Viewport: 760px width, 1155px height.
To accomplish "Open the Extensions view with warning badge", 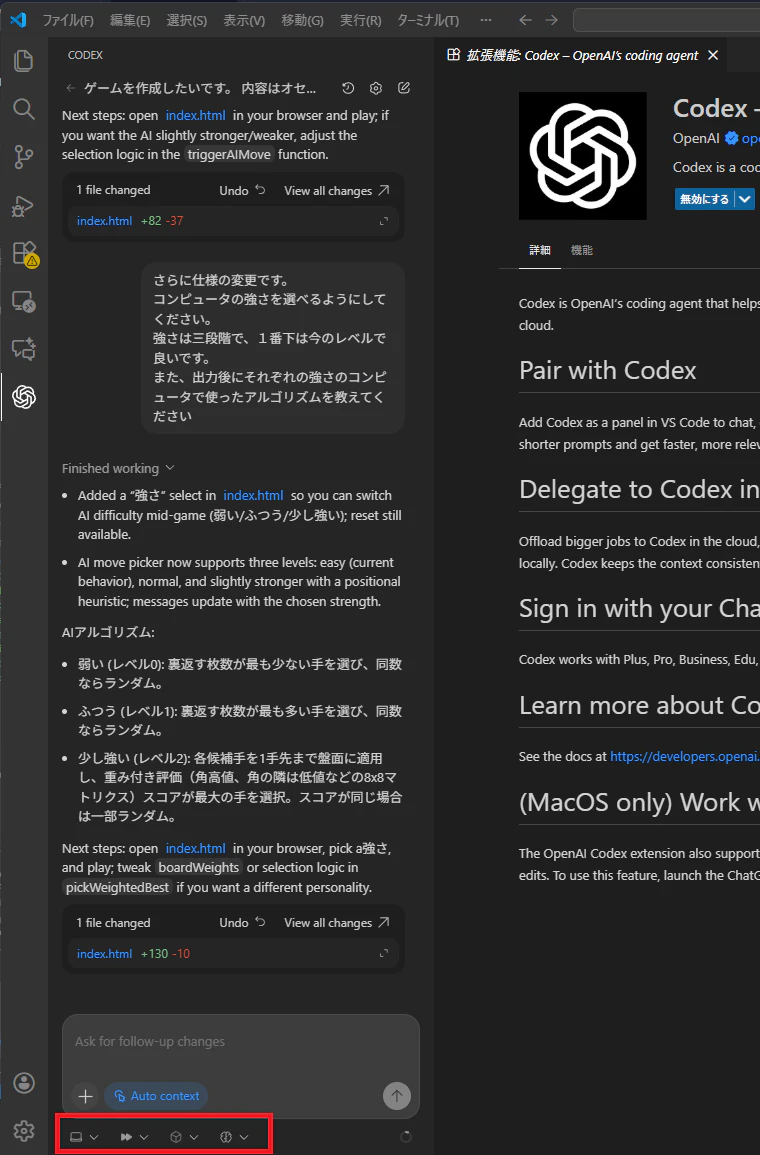I will [25, 253].
